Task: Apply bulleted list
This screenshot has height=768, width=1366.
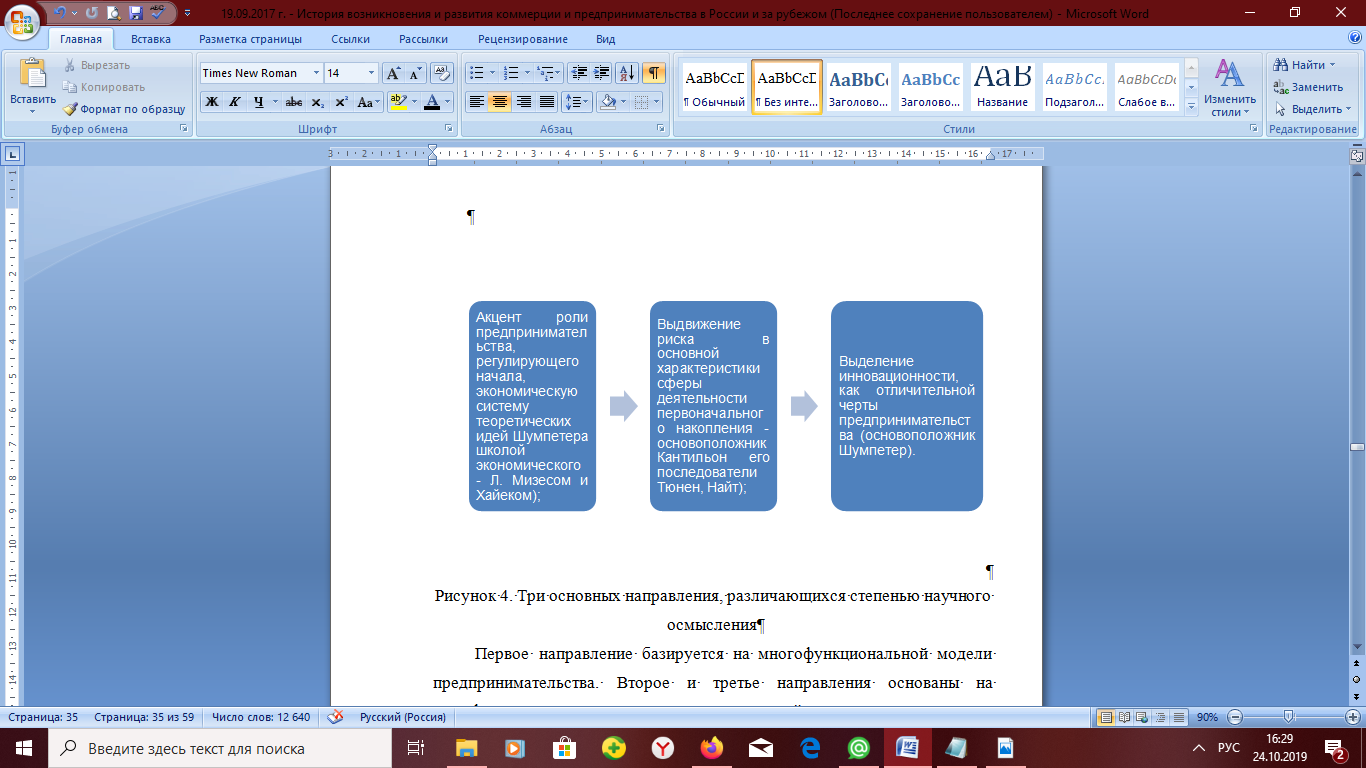Action: point(478,73)
